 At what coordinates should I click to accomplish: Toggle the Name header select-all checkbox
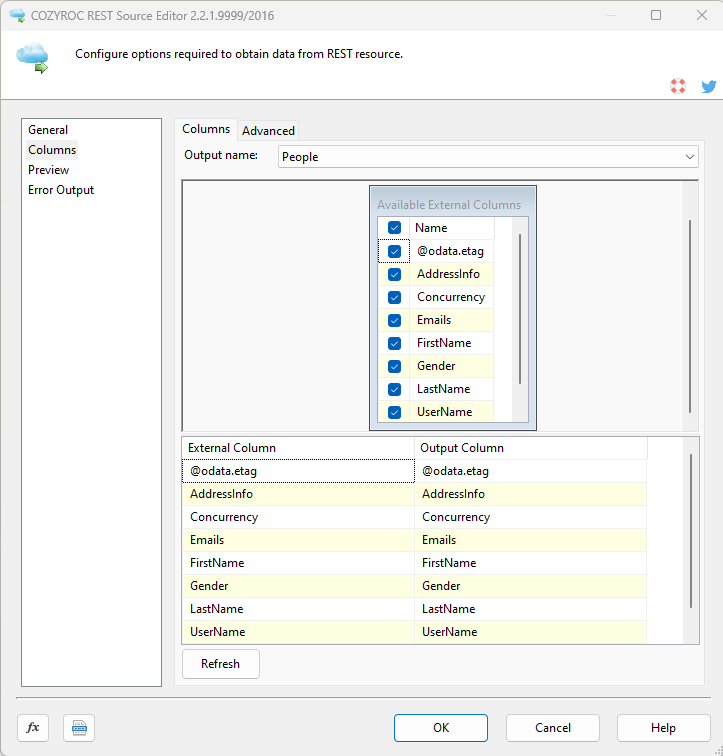(x=394, y=228)
